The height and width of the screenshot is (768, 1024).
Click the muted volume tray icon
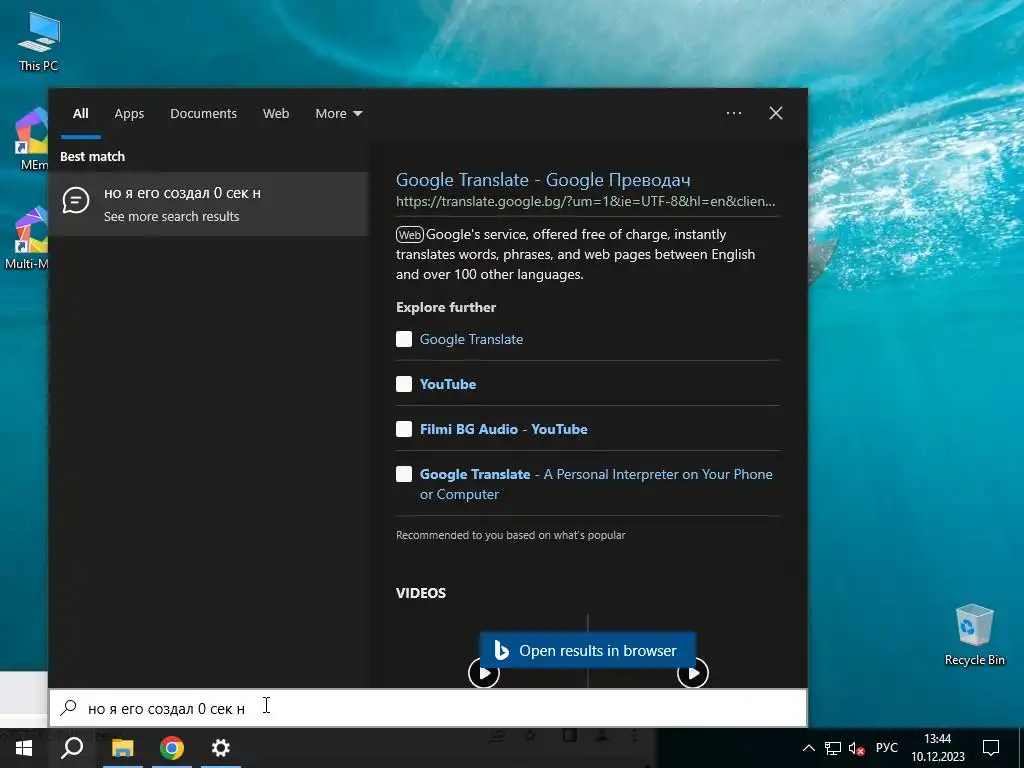[x=856, y=748]
